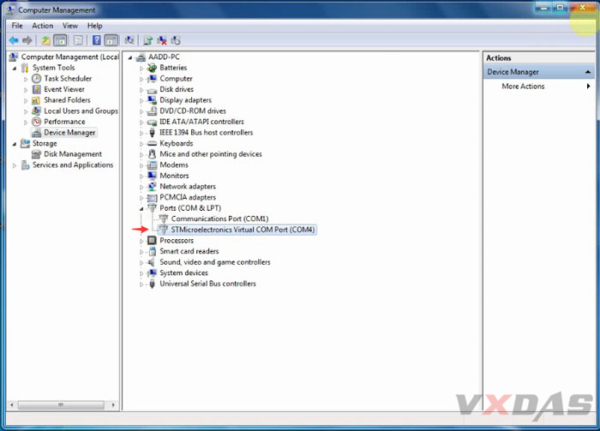Select DVD/CD-ROM drives category
Image resolution: width=600 pixels, height=431 pixels.
tap(192, 111)
